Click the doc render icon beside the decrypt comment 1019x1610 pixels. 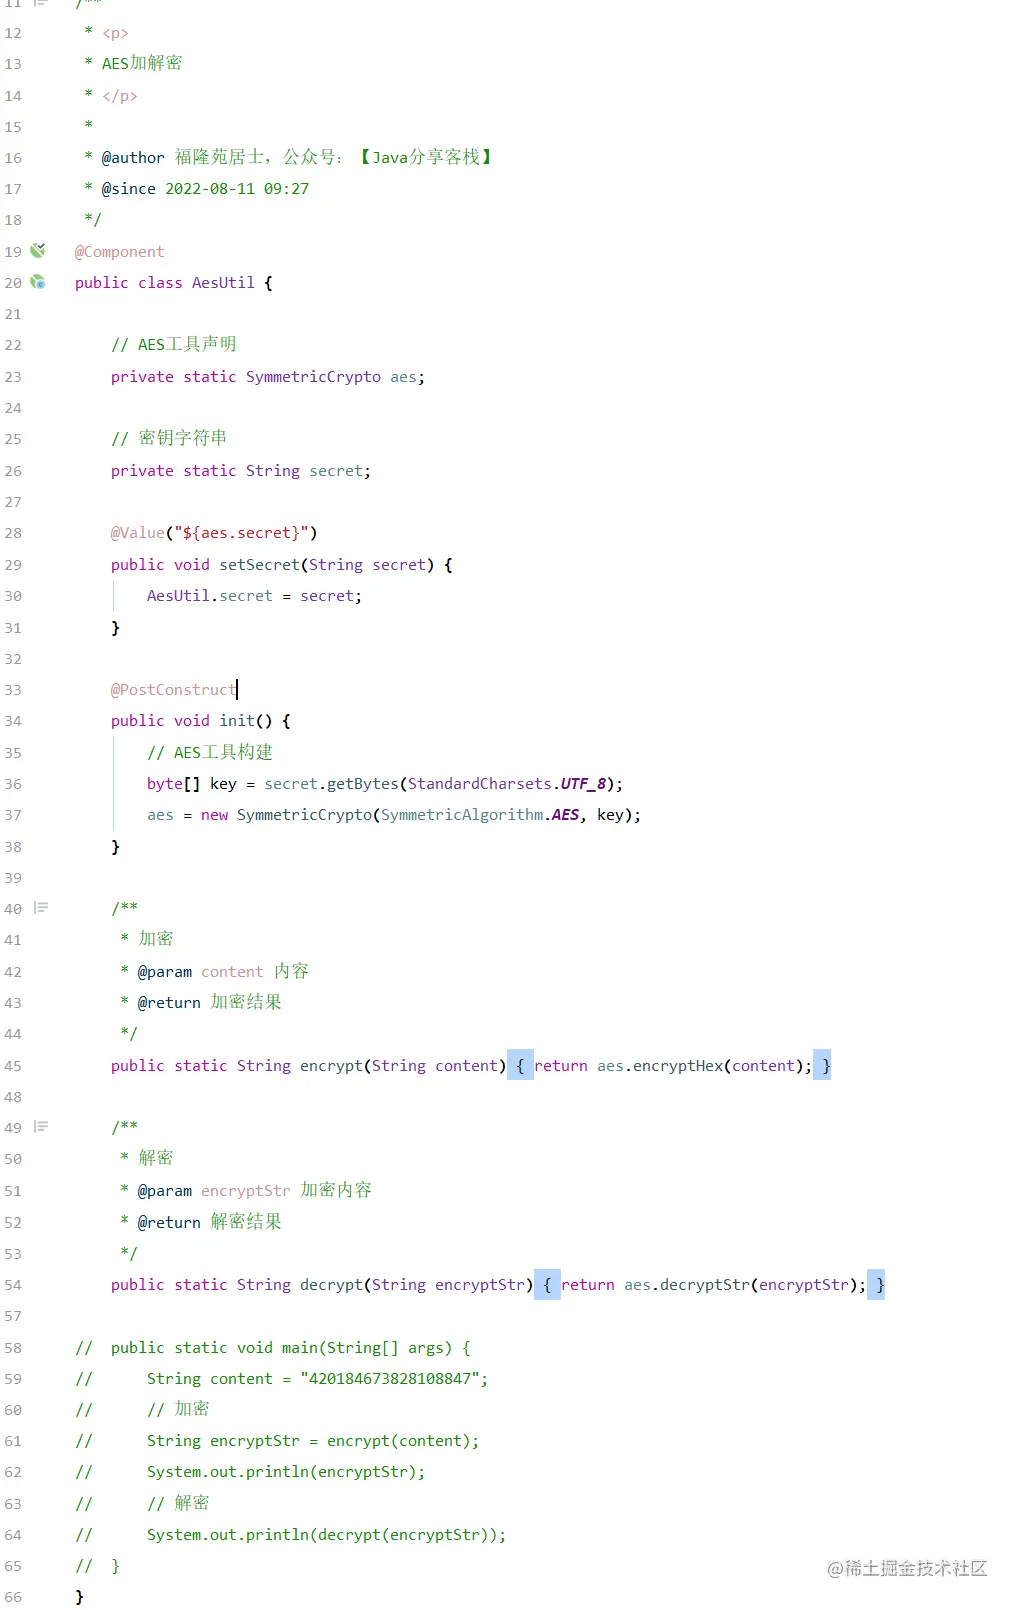tap(41, 1127)
